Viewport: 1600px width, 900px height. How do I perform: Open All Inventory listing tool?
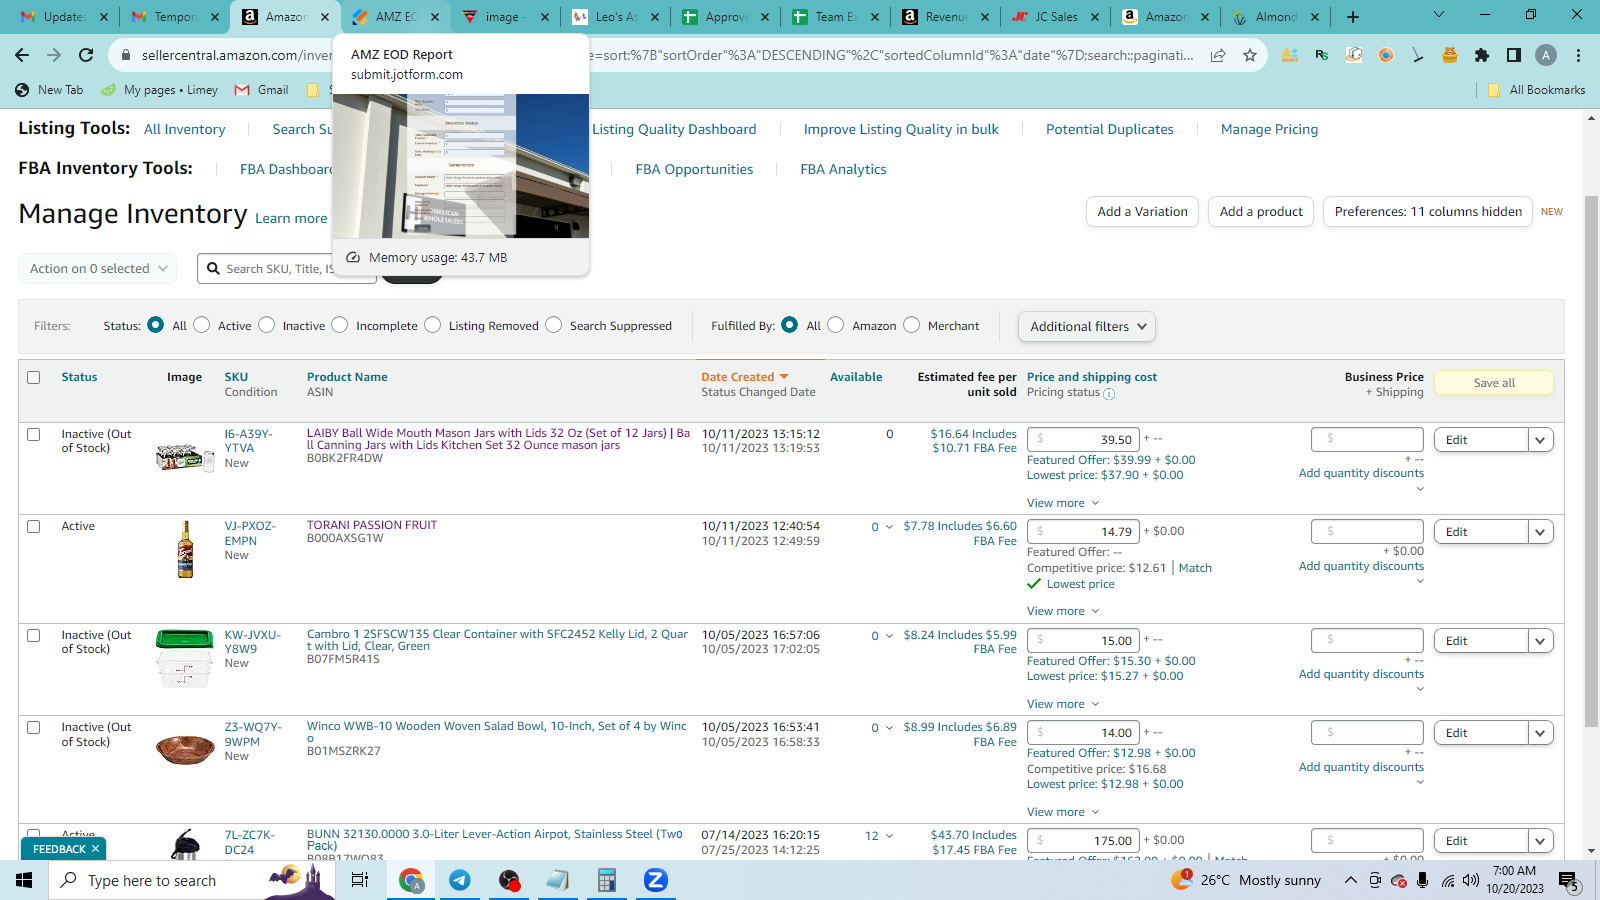coord(185,129)
